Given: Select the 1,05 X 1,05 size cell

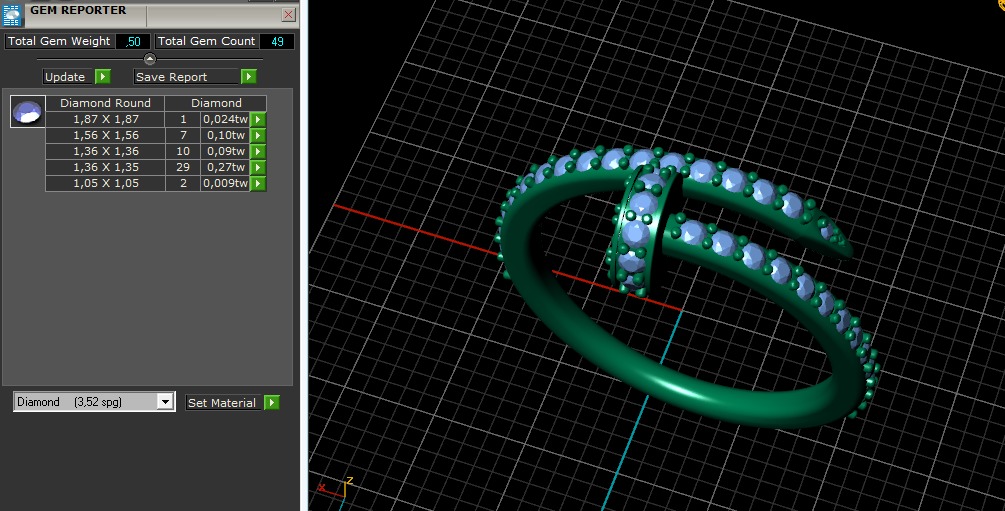Looking at the screenshot, I should point(105,183).
